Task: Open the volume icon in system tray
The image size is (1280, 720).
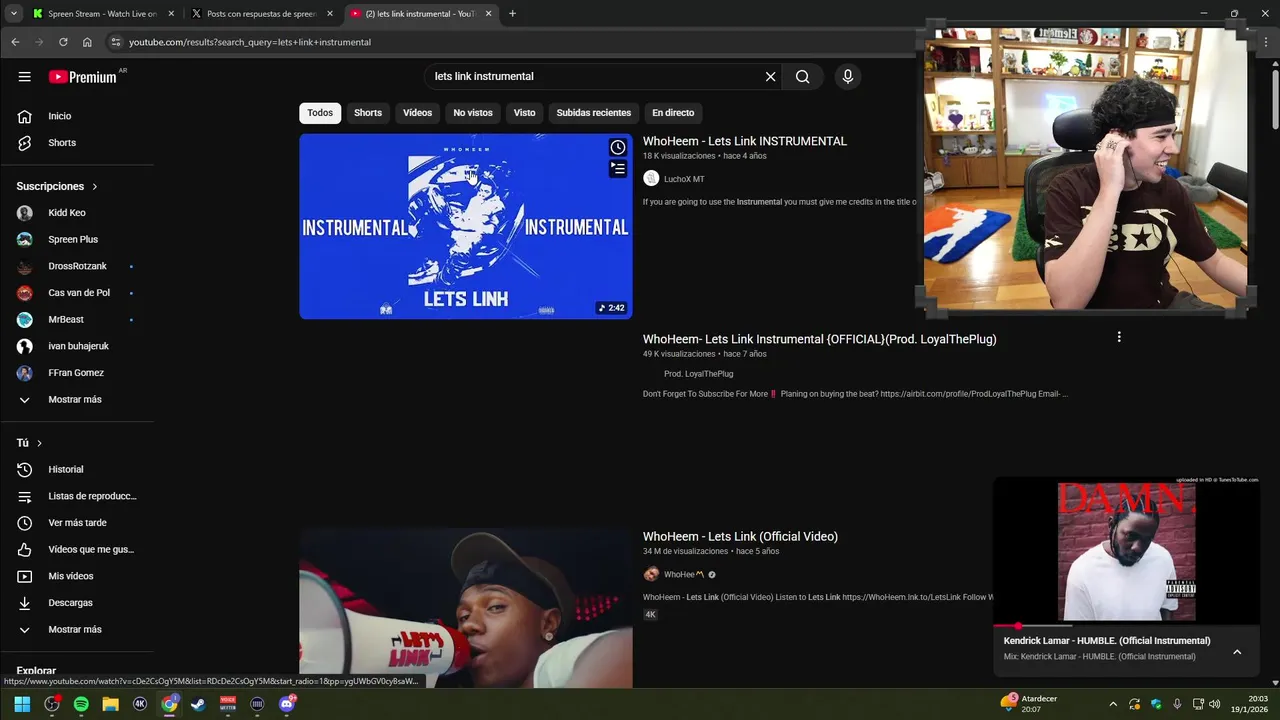Action: pyautogui.click(x=1214, y=704)
